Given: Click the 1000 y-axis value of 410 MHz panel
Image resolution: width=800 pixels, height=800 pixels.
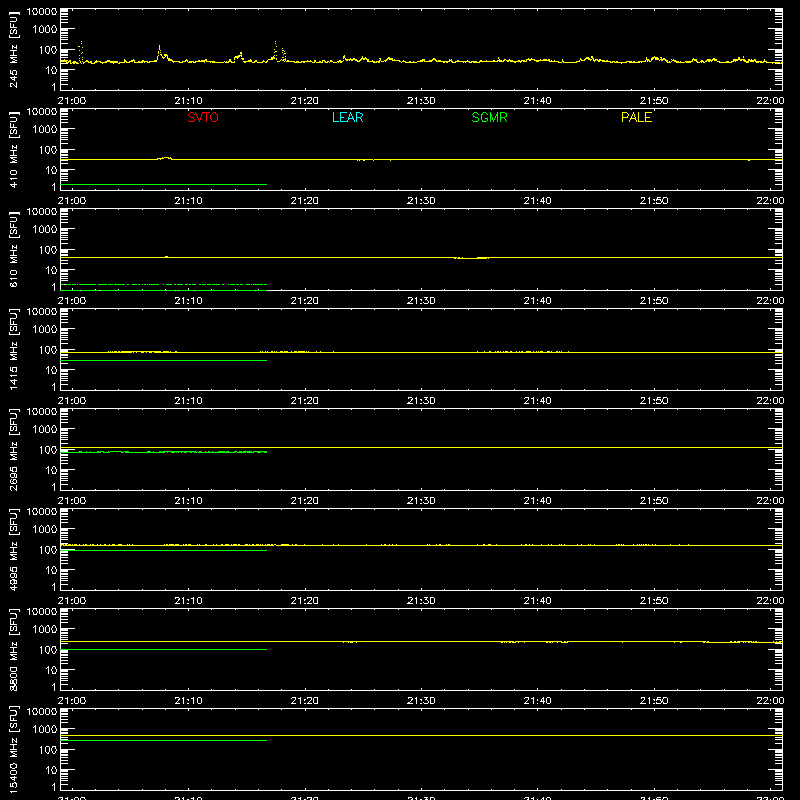Looking at the screenshot, I should (x=44, y=129).
